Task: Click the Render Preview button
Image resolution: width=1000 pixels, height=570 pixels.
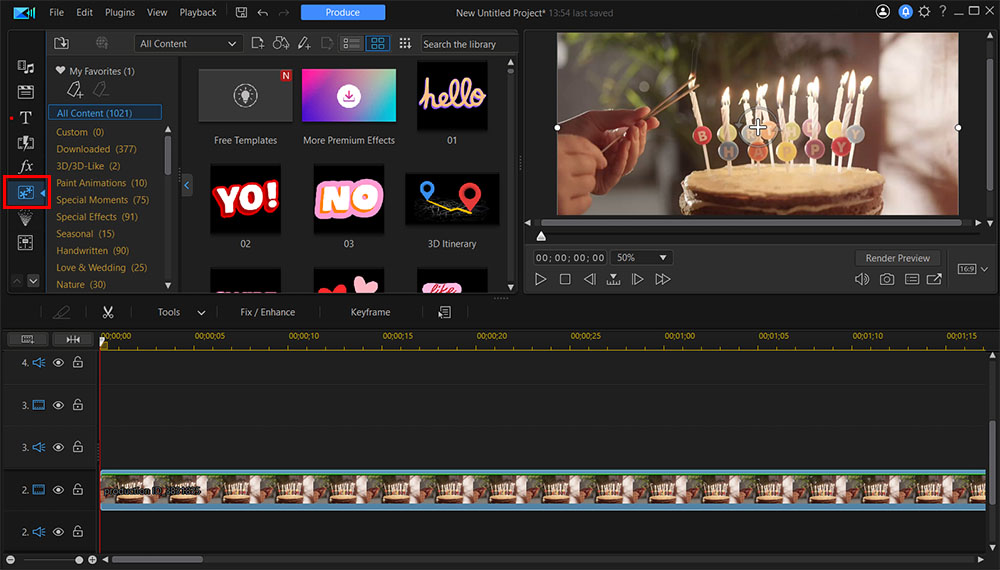Action: click(x=897, y=258)
